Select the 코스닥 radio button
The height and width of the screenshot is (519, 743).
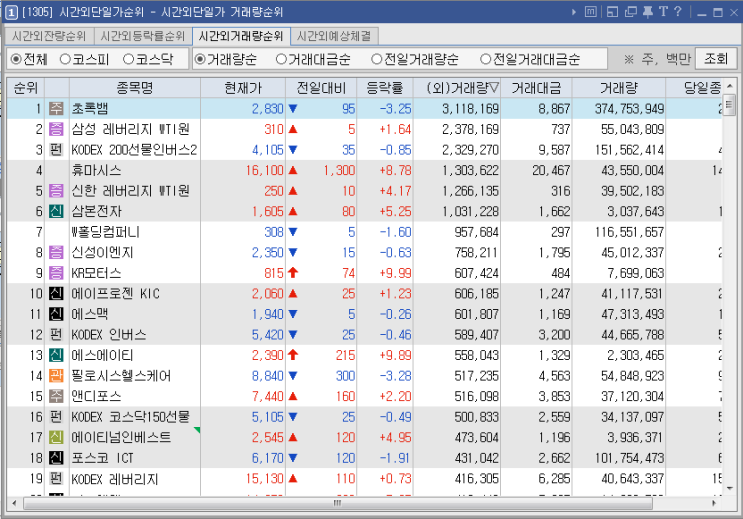pos(128,59)
